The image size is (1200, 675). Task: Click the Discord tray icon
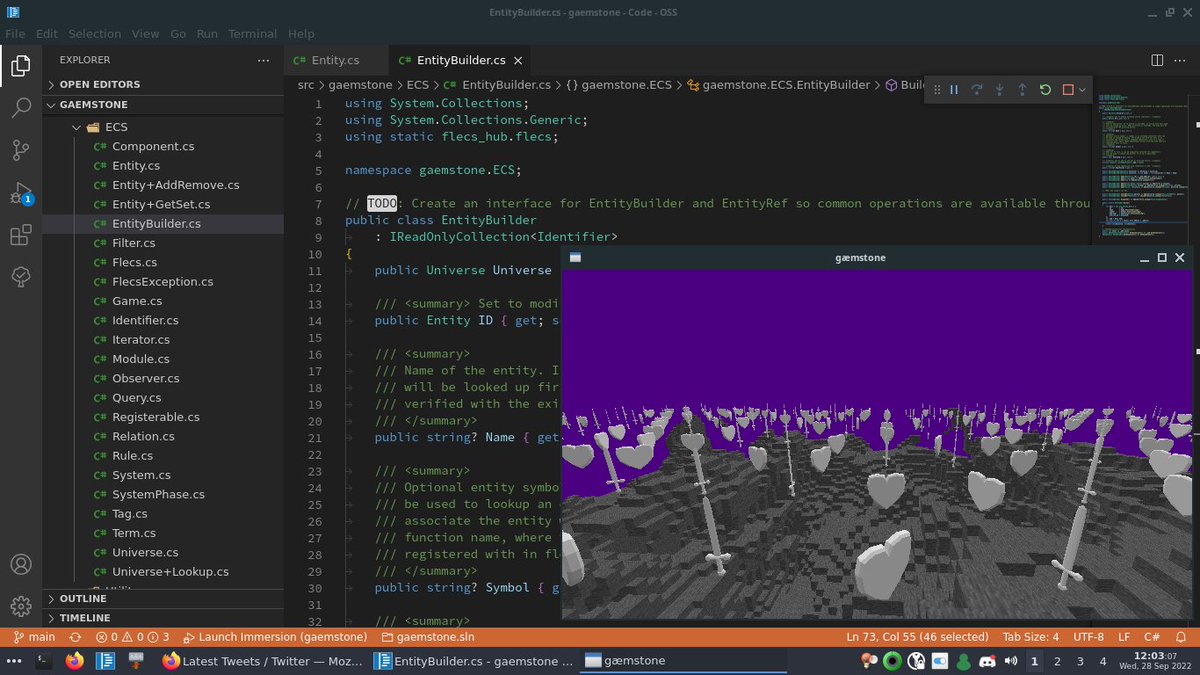(986, 661)
